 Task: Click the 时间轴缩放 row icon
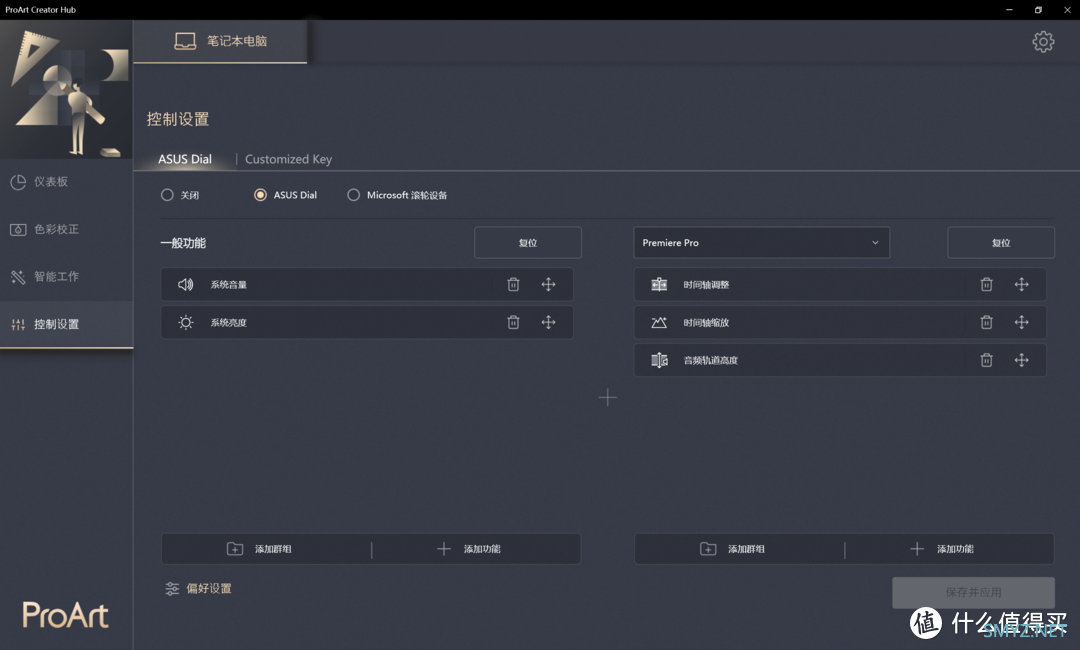tap(659, 322)
